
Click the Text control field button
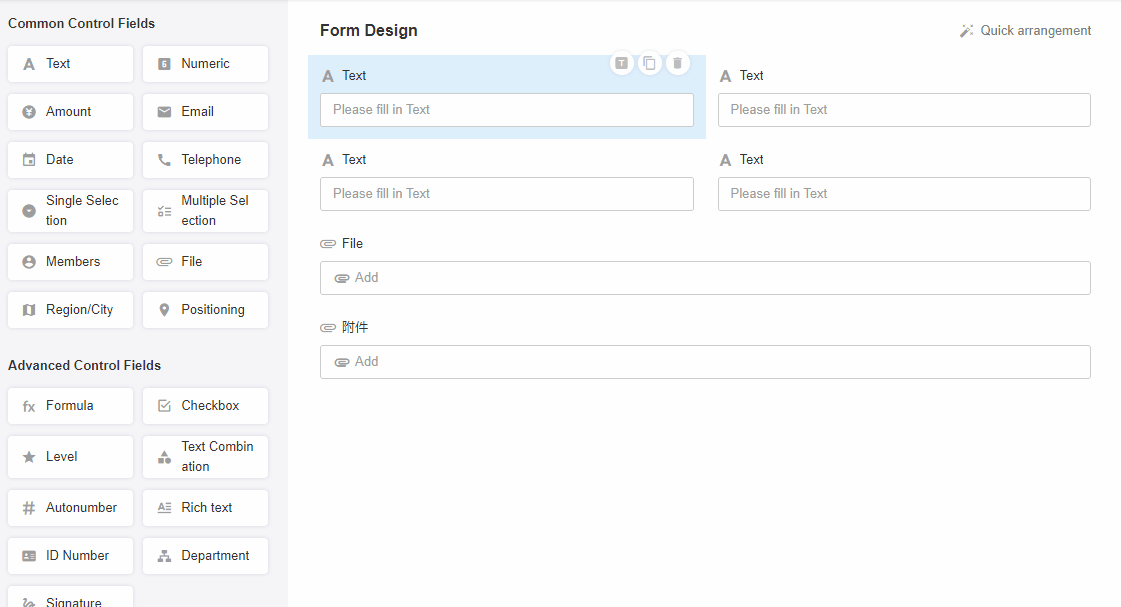coord(70,64)
